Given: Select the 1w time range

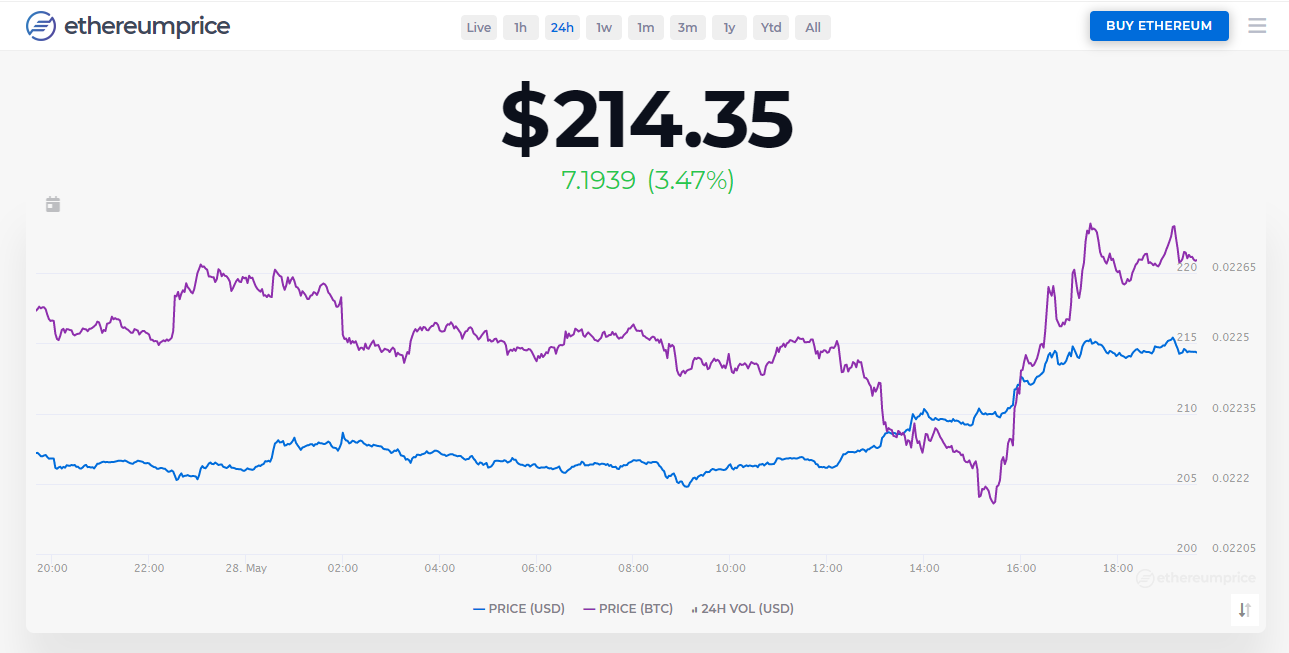Looking at the screenshot, I should click(x=604, y=27).
